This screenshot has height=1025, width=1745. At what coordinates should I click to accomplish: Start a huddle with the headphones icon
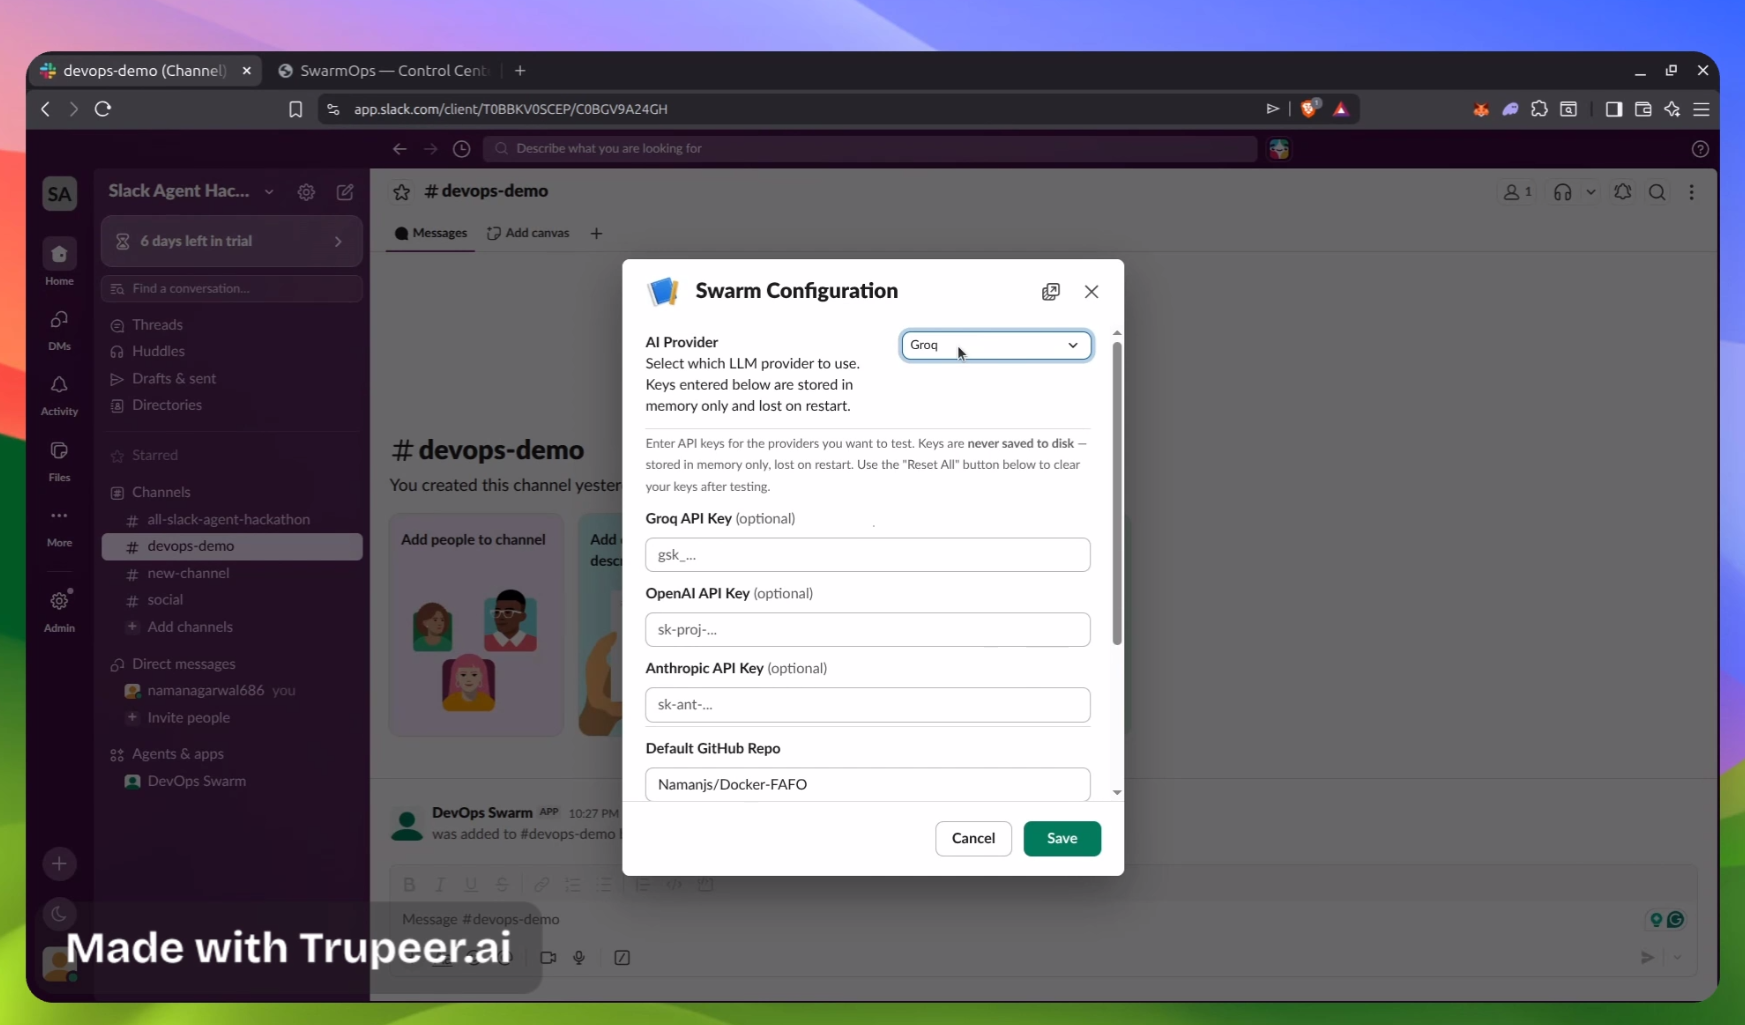pos(1563,192)
